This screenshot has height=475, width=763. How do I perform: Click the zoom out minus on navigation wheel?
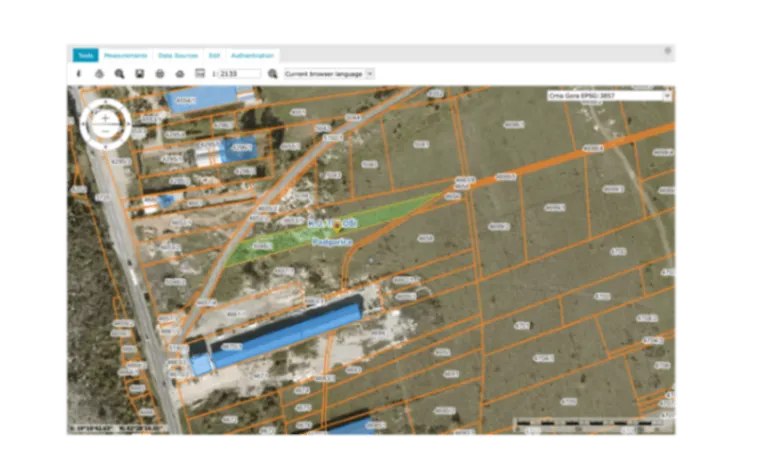pos(105,132)
